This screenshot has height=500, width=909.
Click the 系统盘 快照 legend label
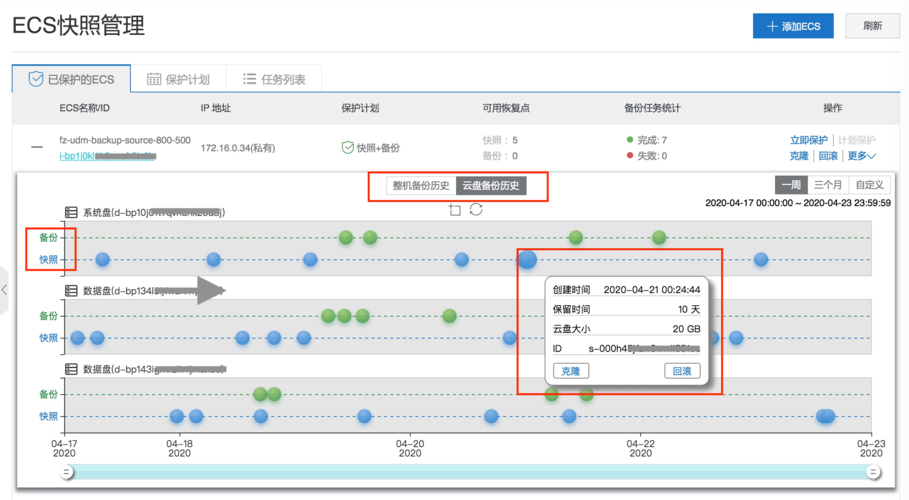49,259
